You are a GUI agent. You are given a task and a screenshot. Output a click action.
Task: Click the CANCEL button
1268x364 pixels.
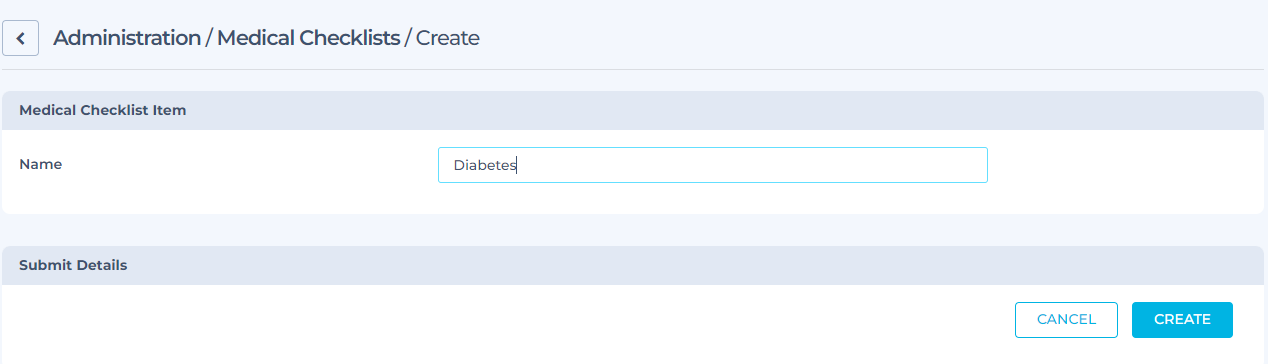click(1066, 320)
